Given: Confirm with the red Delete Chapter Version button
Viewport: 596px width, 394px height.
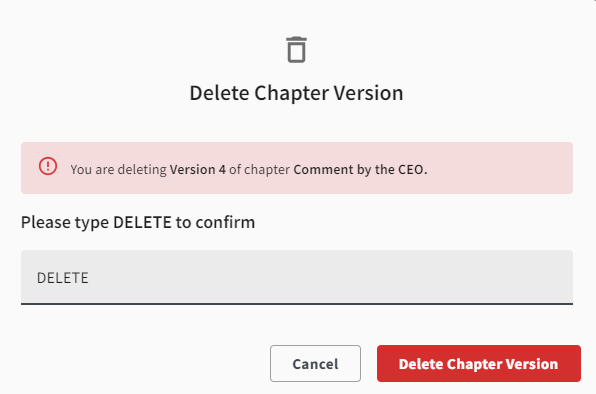Looking at the screenshot, I should pyautogui.click(x=479, y=364).
